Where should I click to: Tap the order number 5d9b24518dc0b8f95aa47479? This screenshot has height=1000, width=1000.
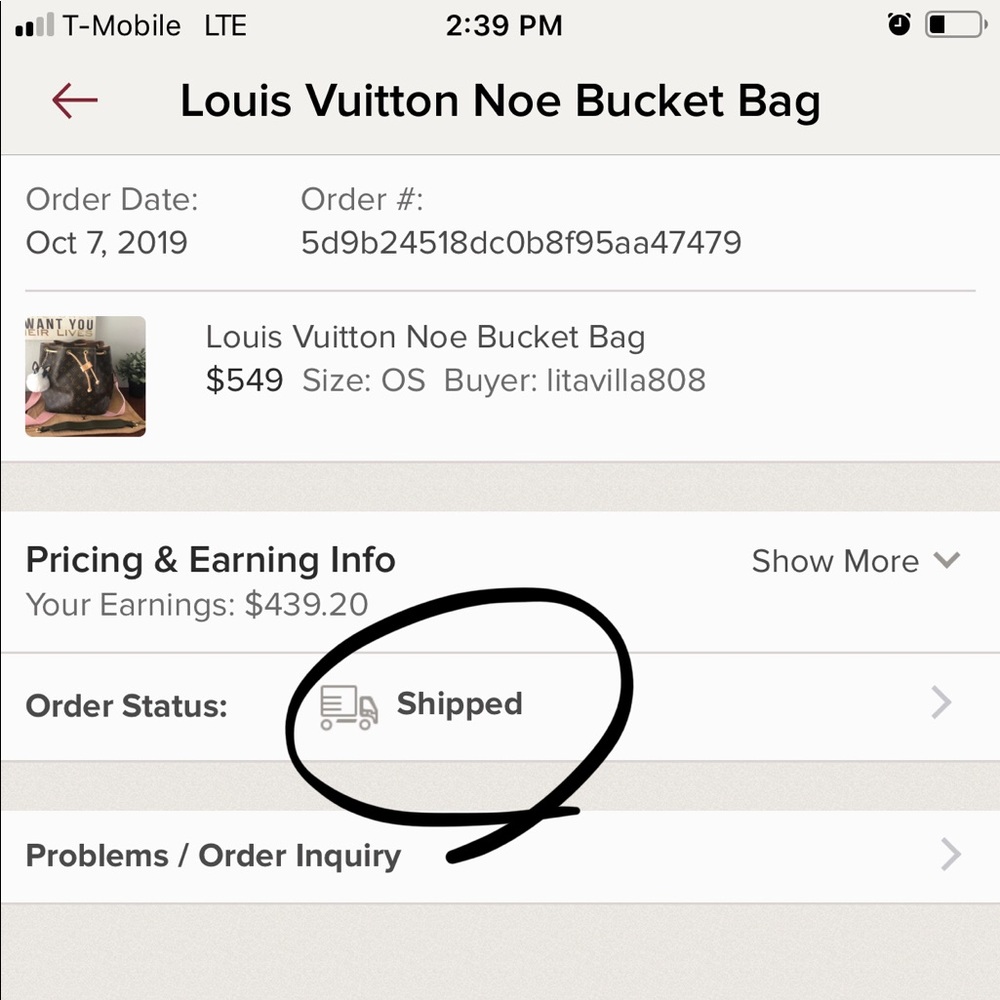tap(521, 242)
